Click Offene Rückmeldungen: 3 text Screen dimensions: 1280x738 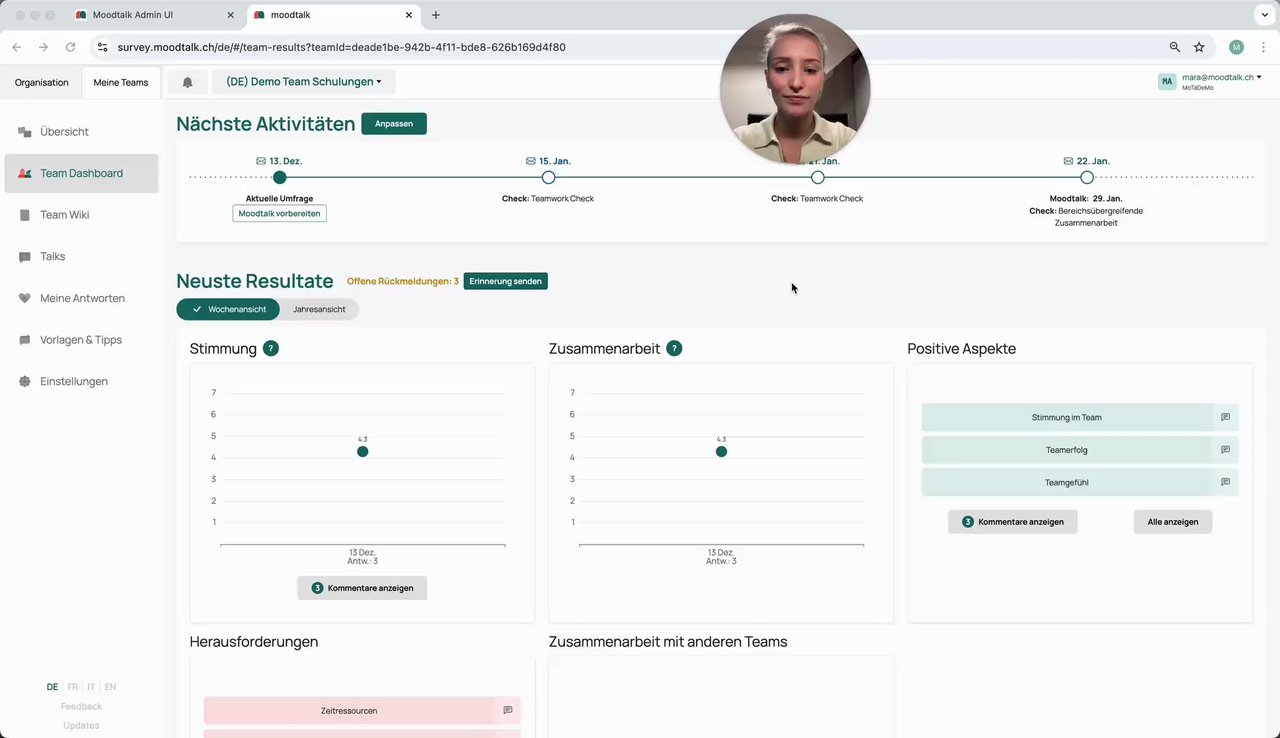[403, 282]
